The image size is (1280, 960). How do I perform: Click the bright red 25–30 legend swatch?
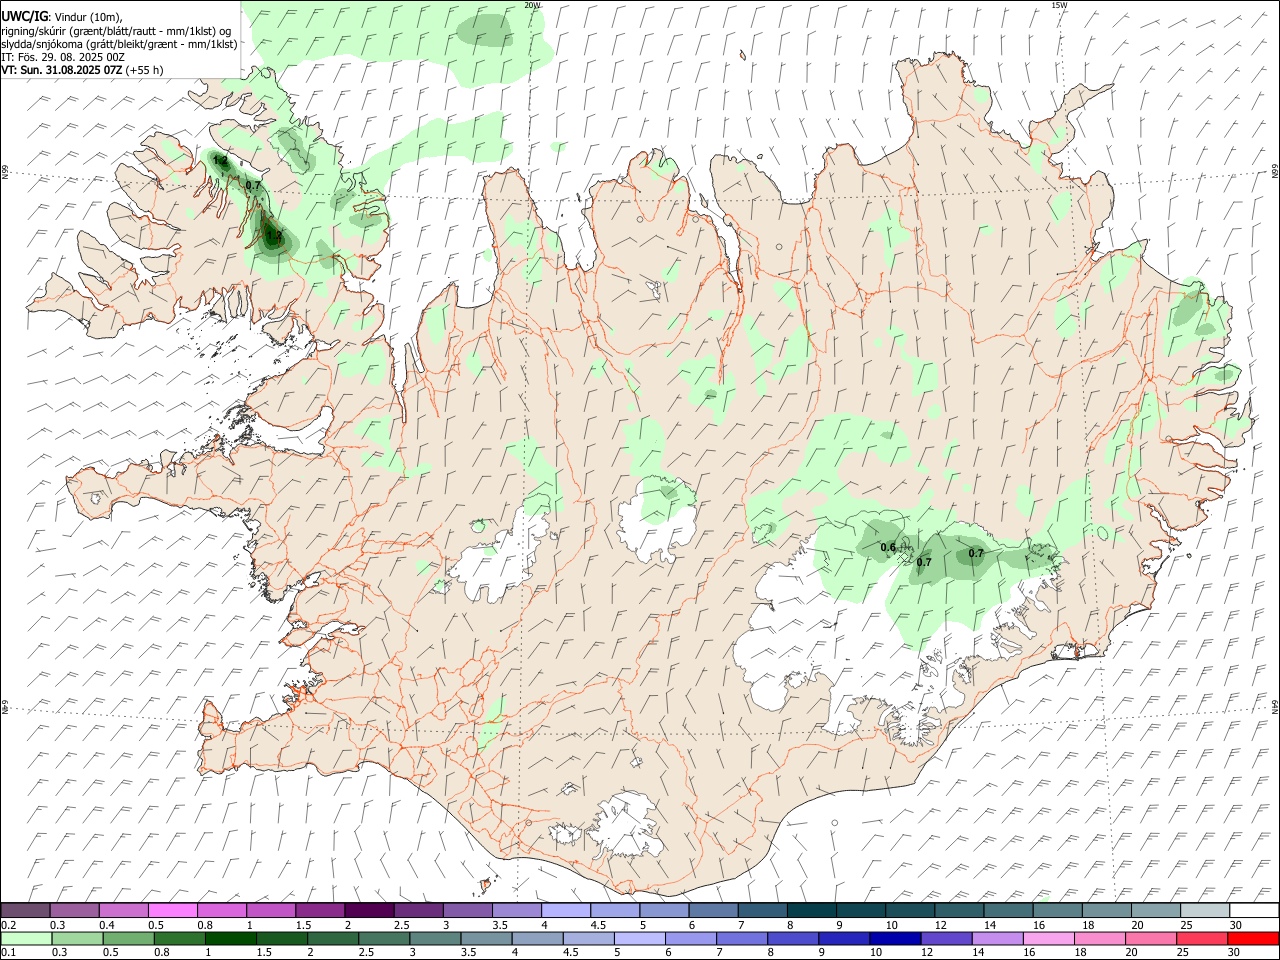[1254, 939]
